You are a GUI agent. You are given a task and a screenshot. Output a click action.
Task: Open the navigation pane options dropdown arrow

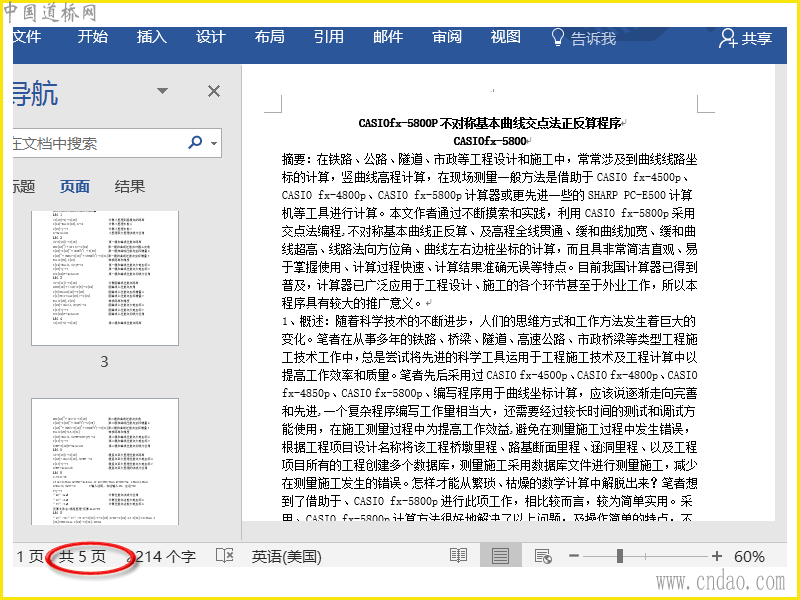click(x=162, y=91)
